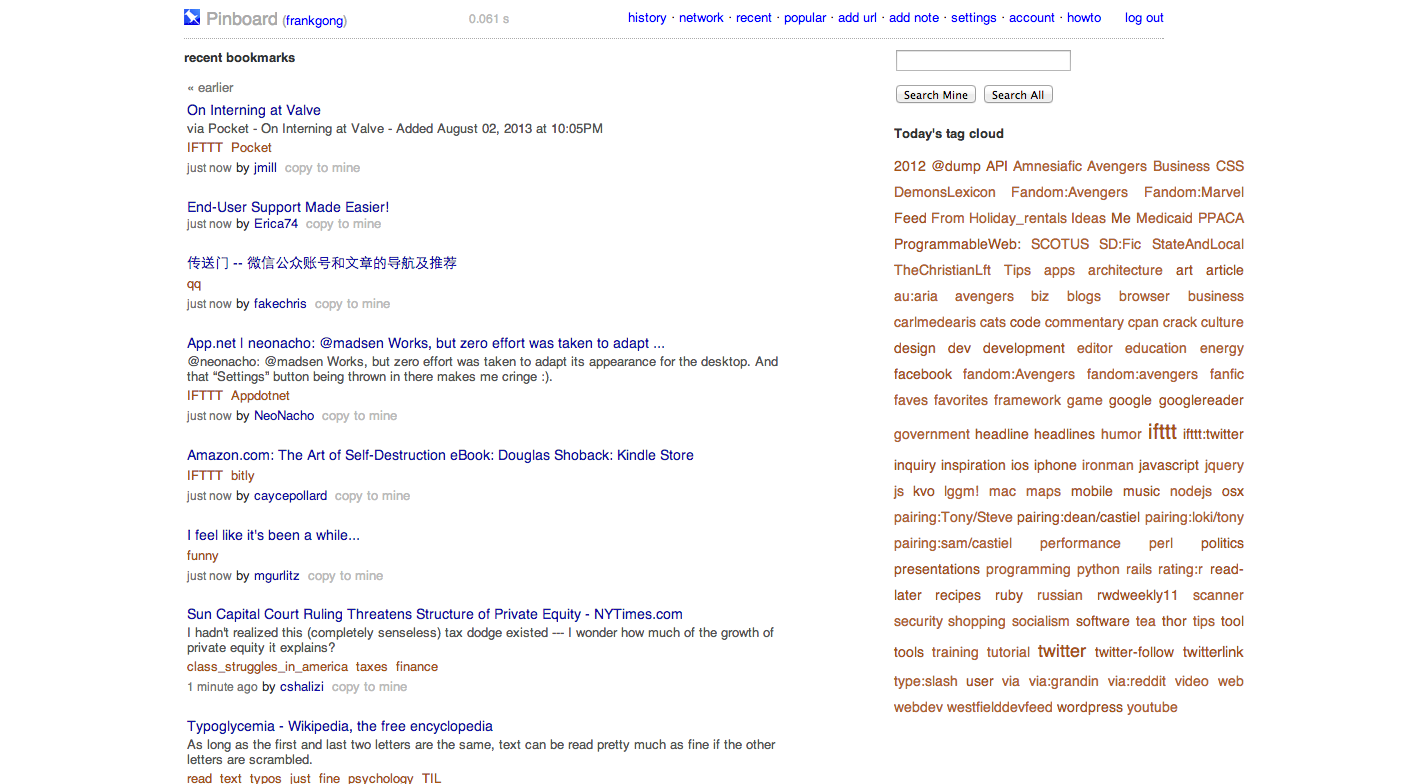
Task: Click add url in top navigation
Action: pyautogui.click(x=857, y=18)
